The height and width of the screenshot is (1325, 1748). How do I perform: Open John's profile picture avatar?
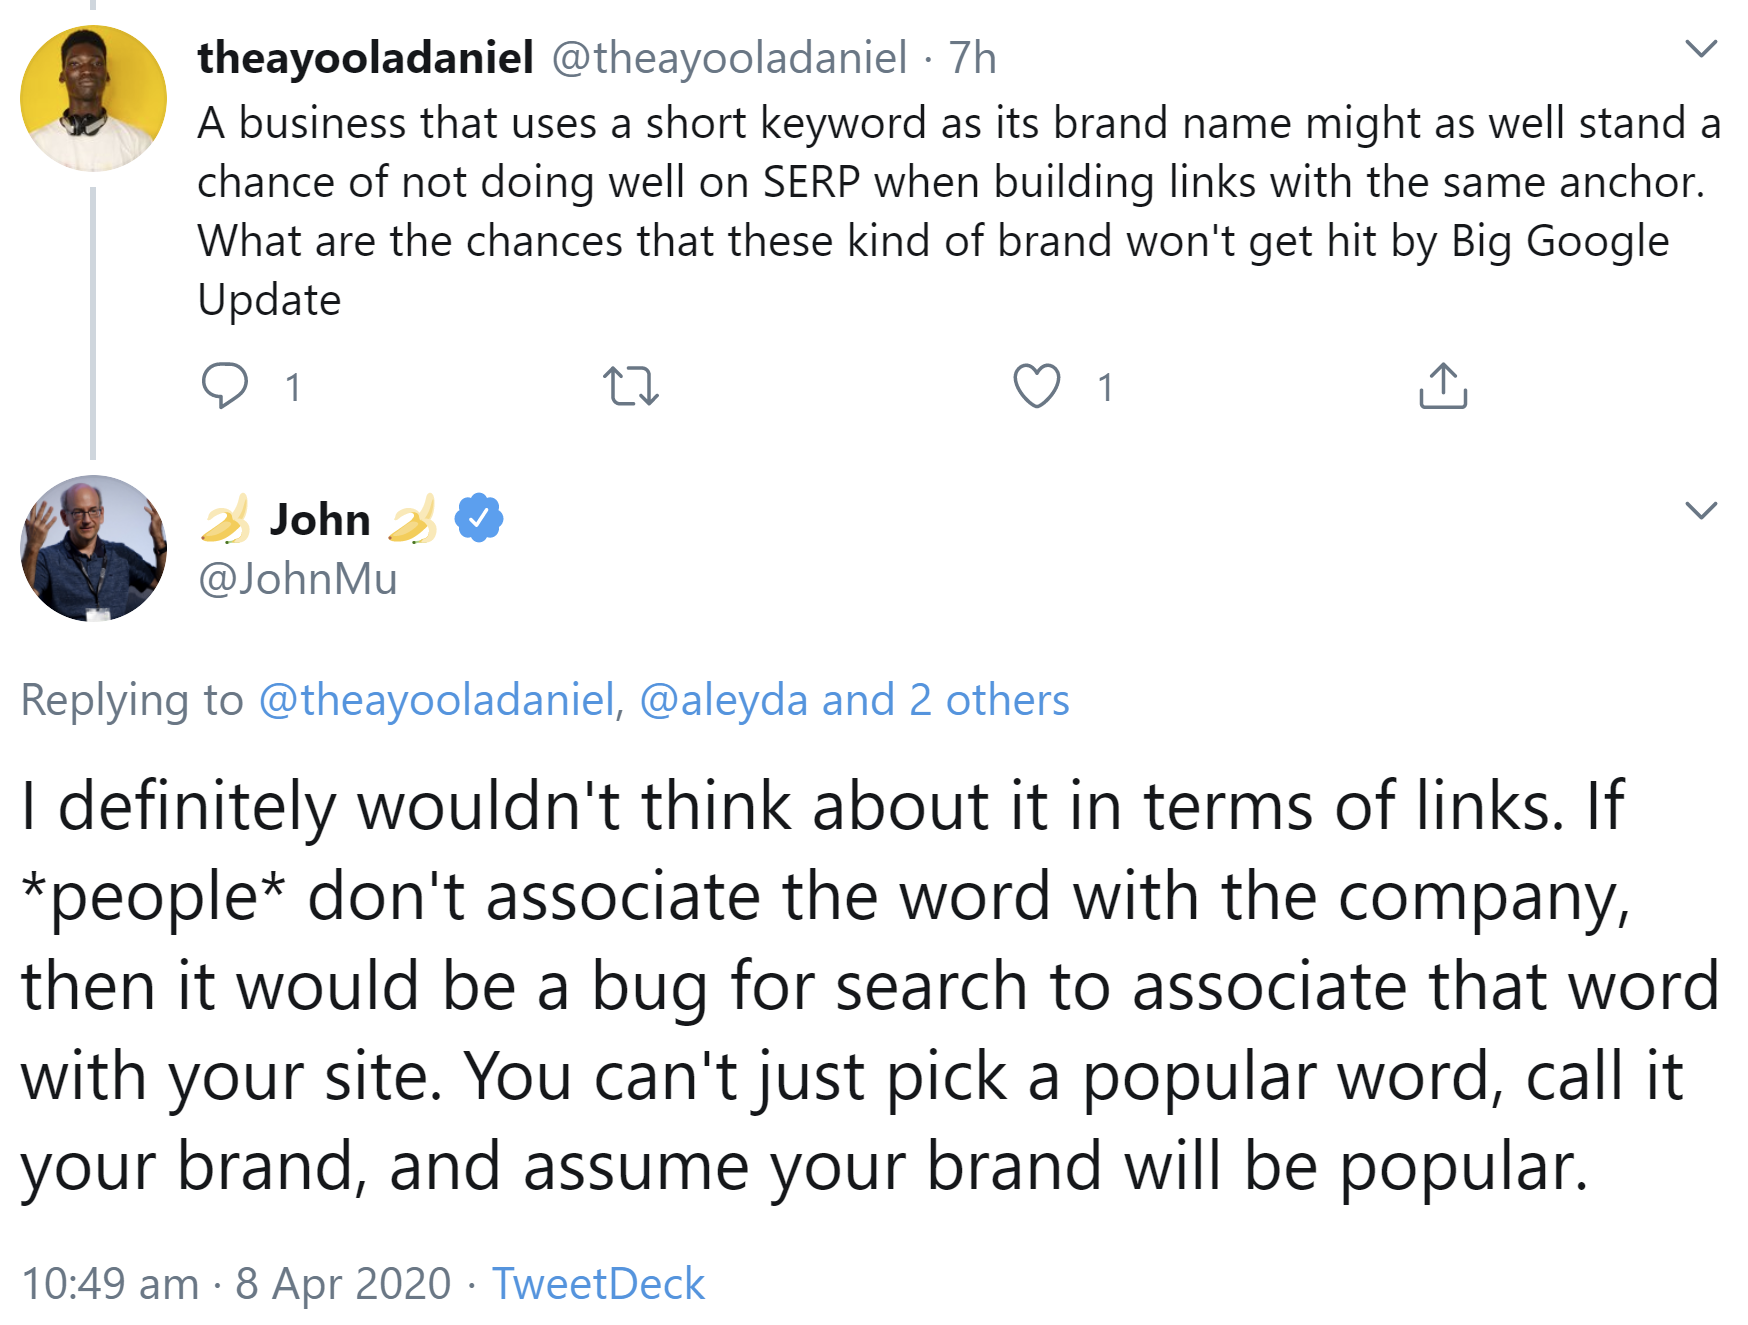pyautogui.click(x=94, y=548)
